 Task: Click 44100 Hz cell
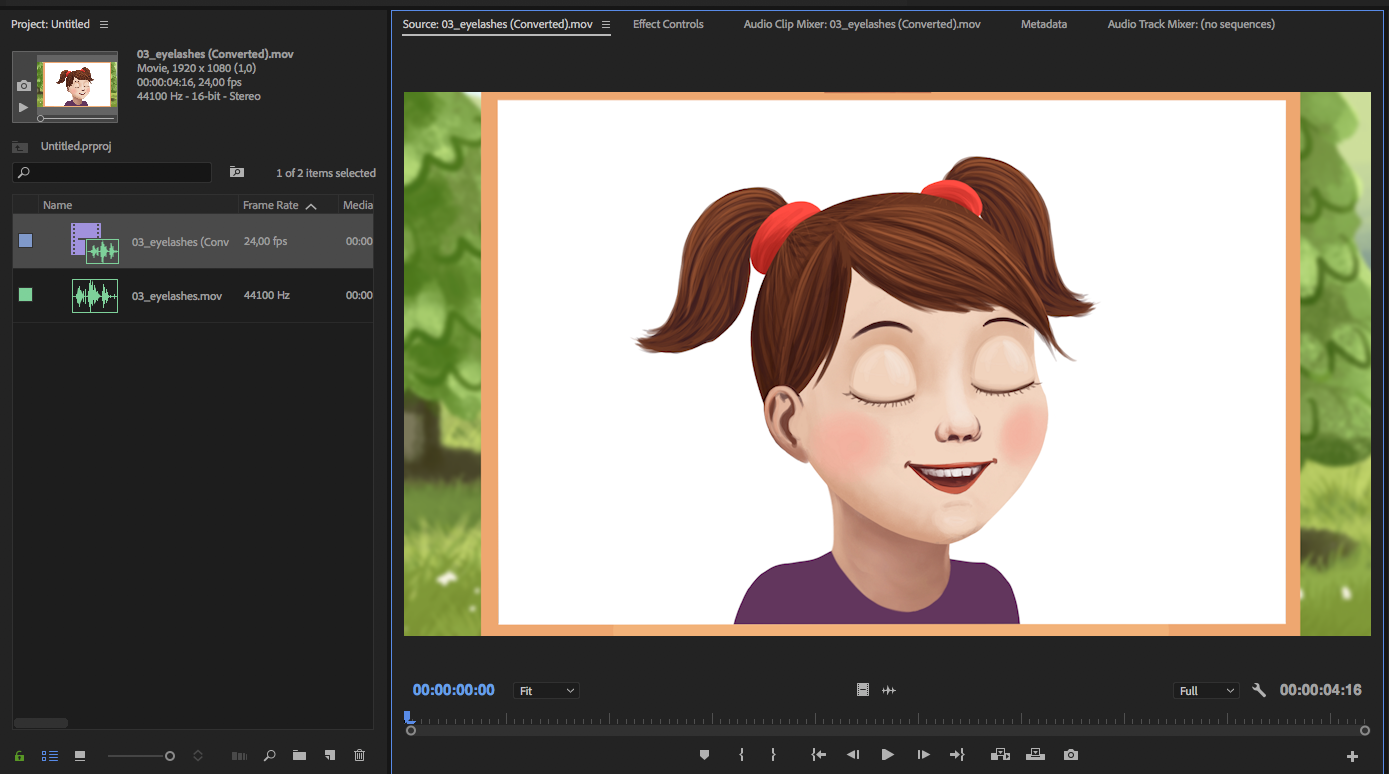pyautogui.click(x=267, y=295)
